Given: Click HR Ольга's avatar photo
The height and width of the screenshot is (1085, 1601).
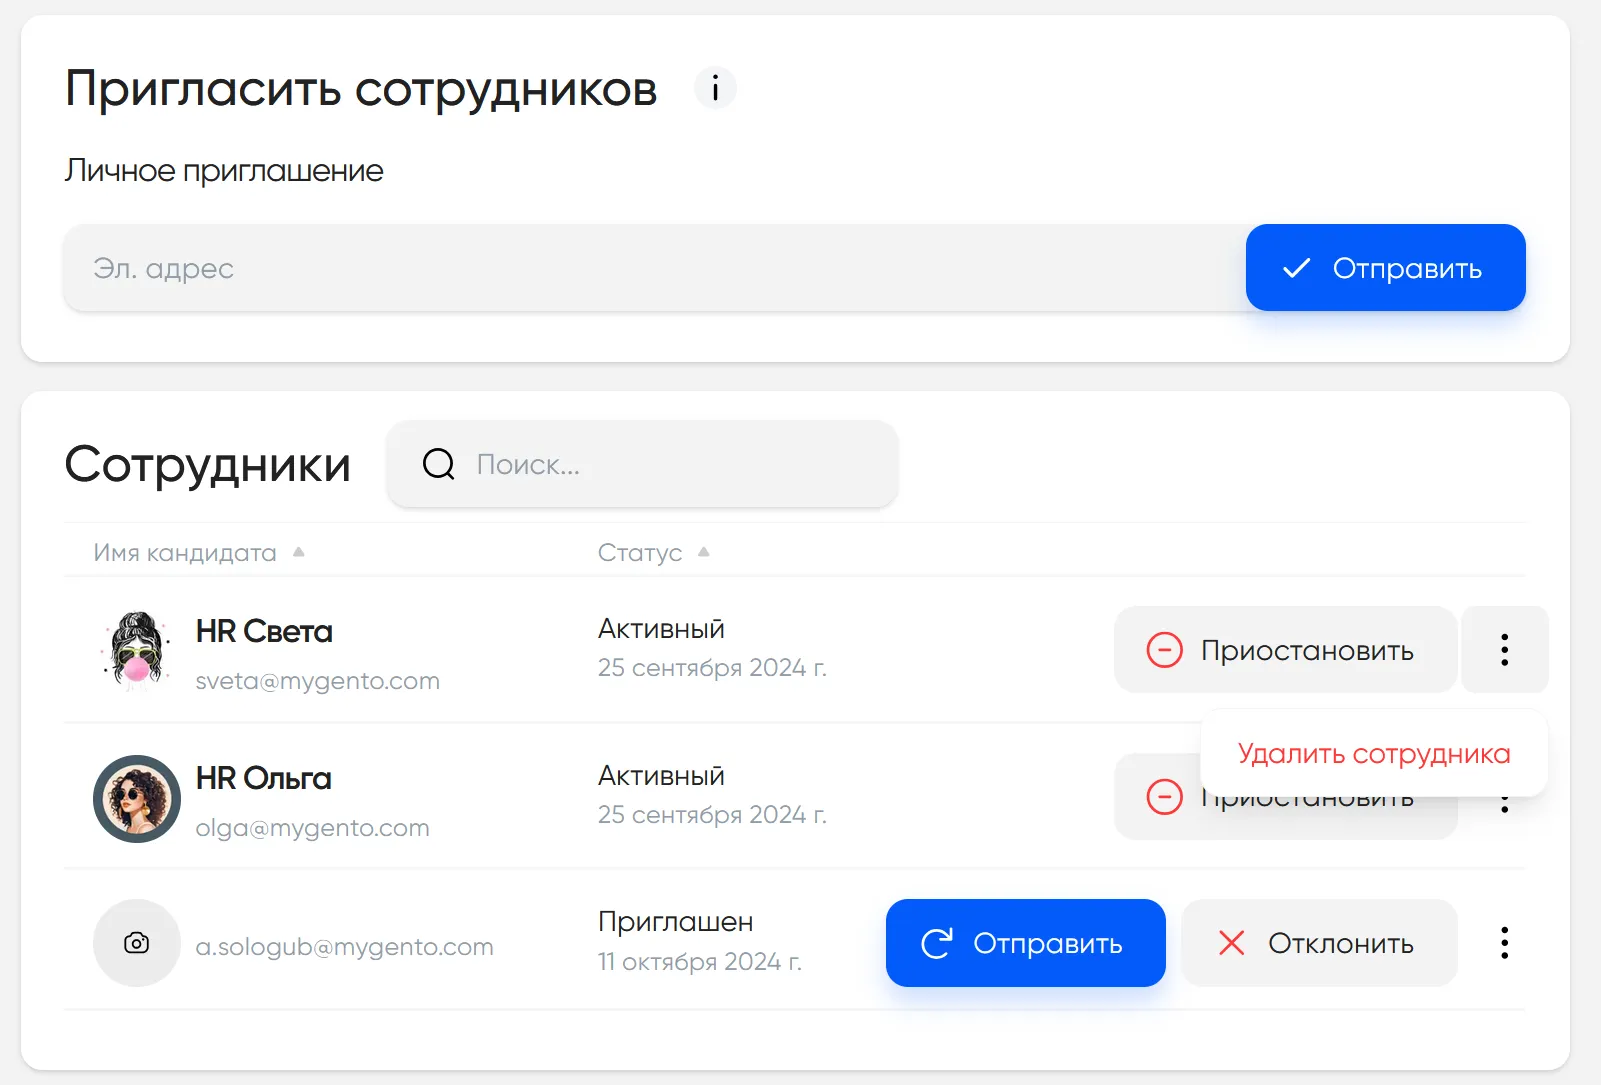Looking at the screenshot, I should click(136, 799).
